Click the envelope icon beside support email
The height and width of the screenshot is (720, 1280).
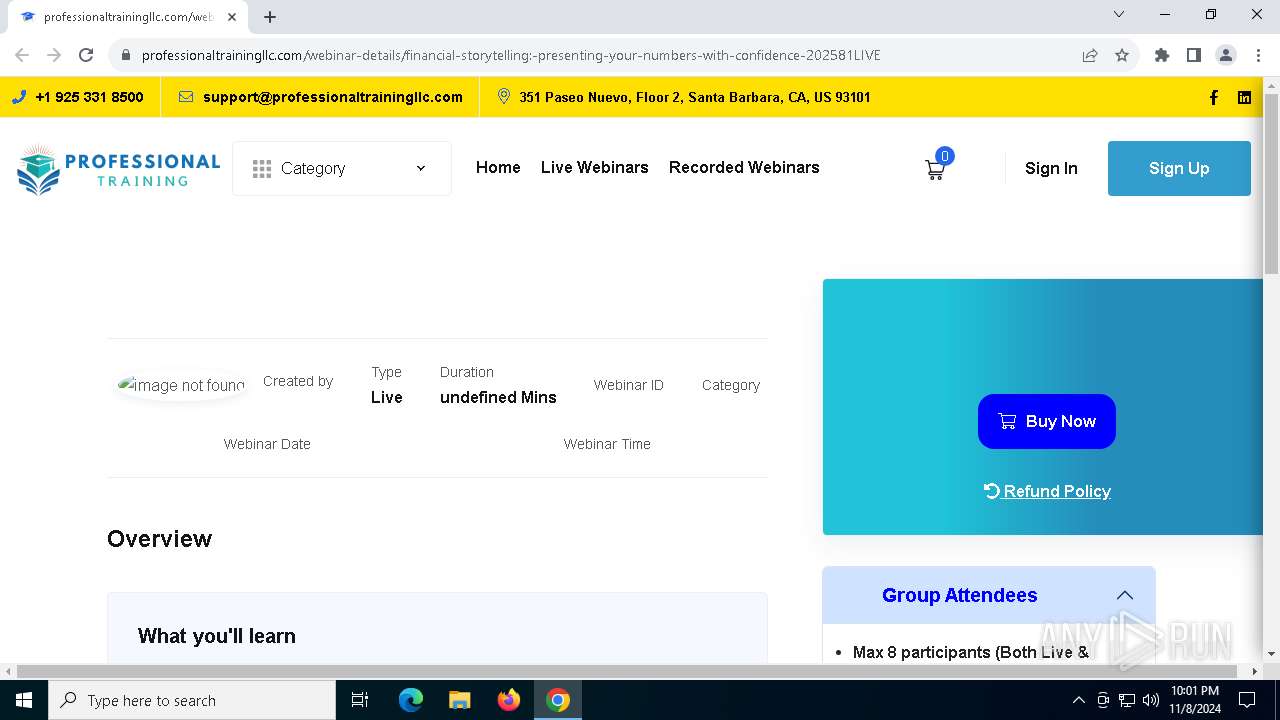[186, 97]
